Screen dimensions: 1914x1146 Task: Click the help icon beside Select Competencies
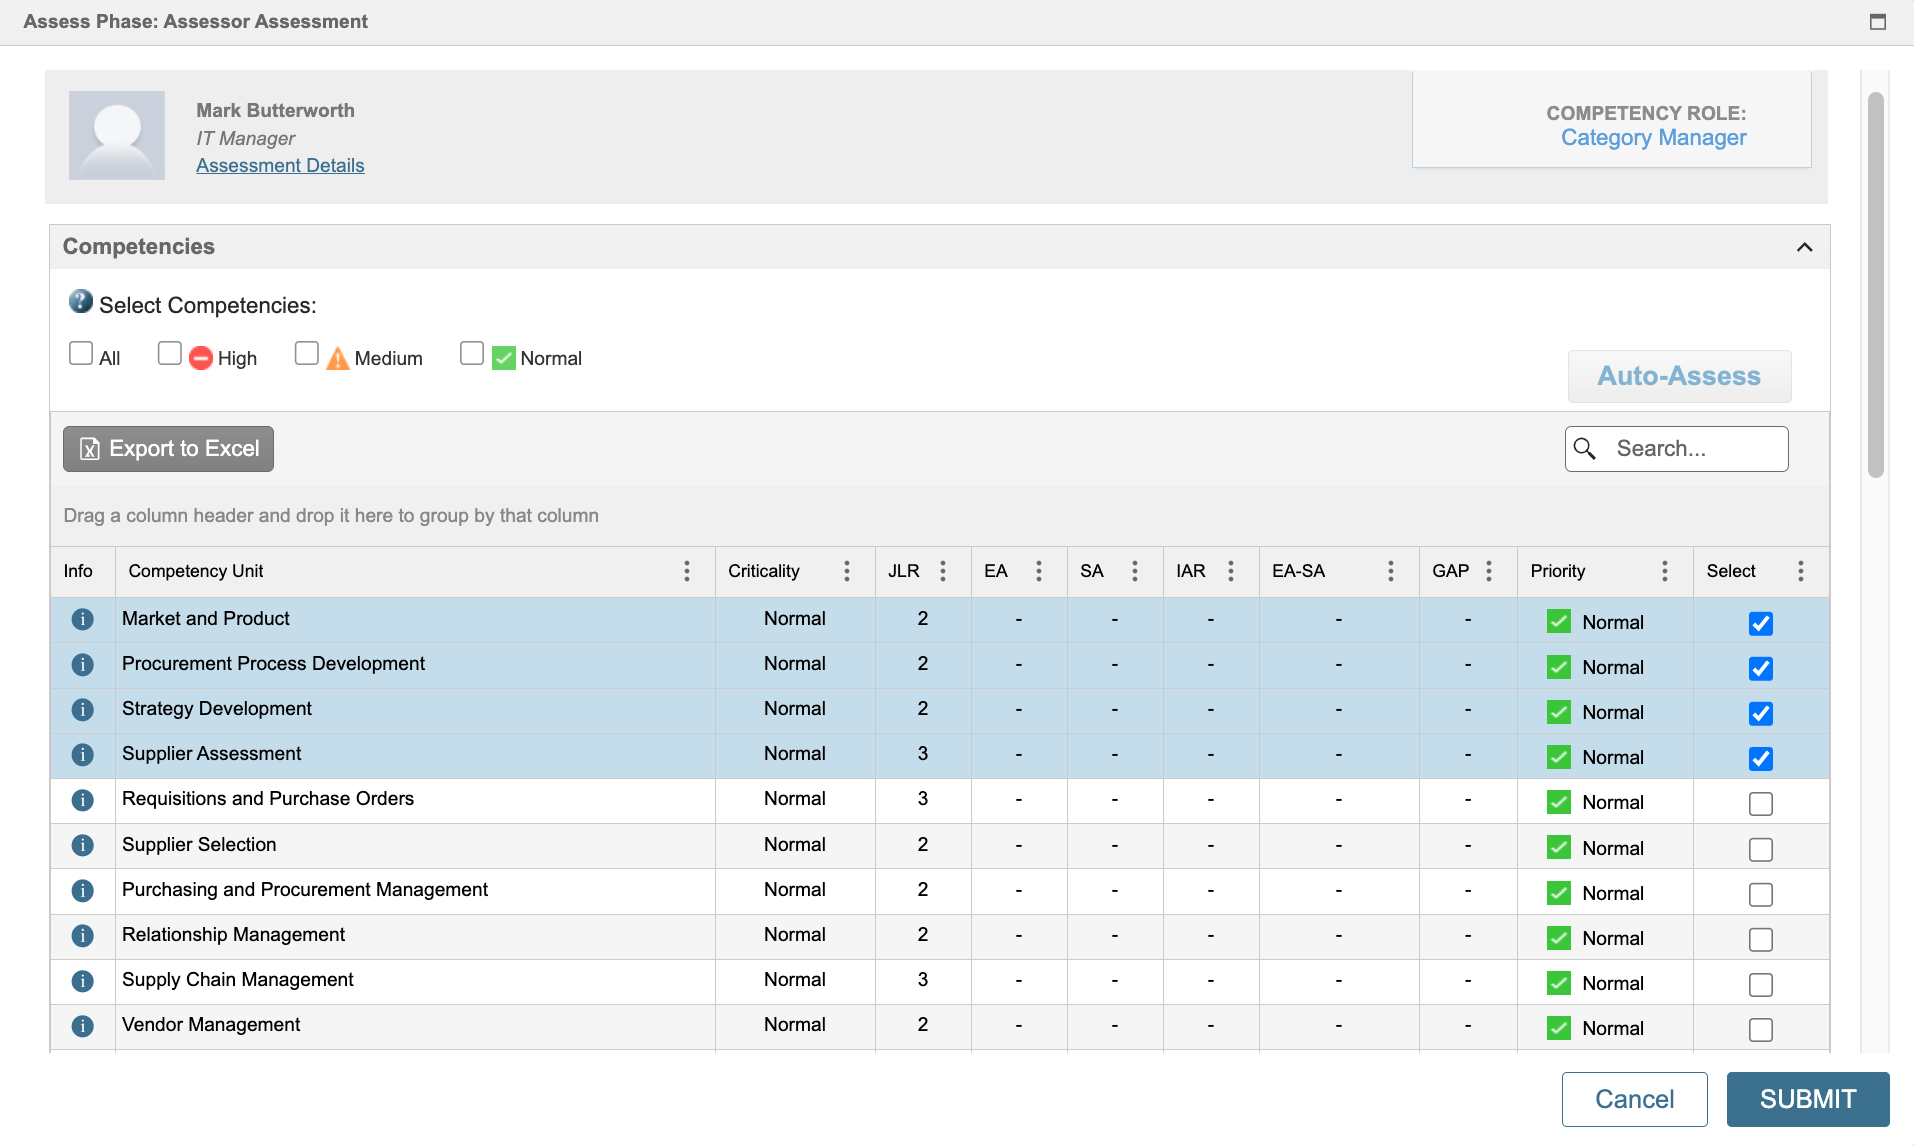click(80, 301)
